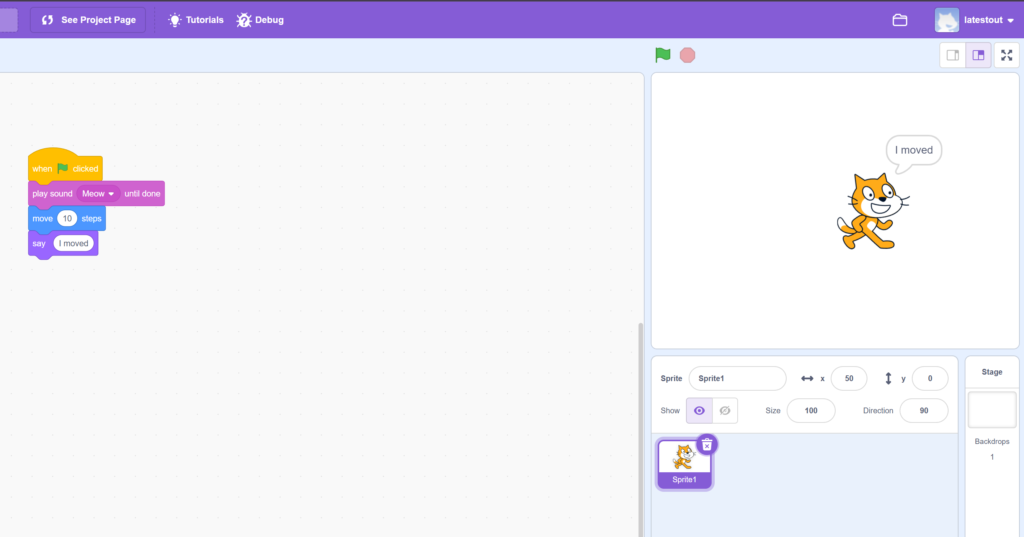Show the sprite with eye icon

point(699,411)
